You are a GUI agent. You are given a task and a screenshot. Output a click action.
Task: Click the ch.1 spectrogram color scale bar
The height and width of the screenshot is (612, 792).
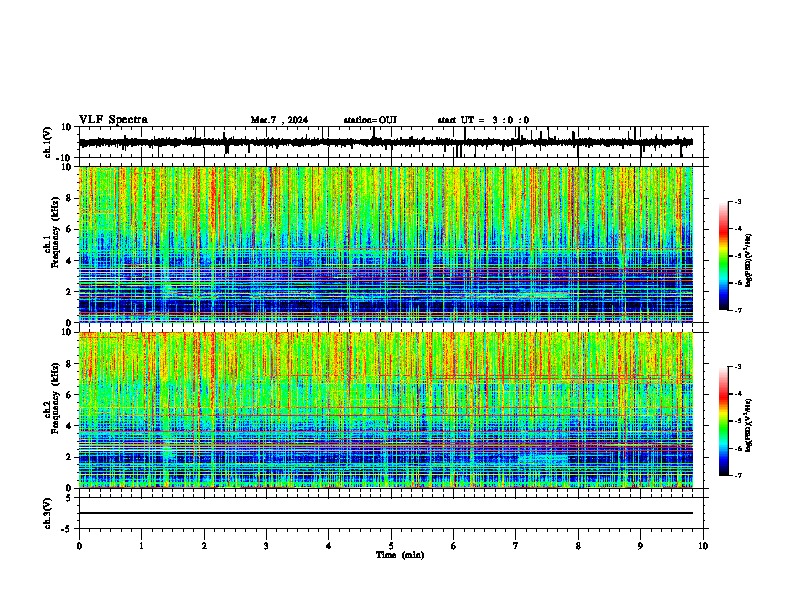724,256
